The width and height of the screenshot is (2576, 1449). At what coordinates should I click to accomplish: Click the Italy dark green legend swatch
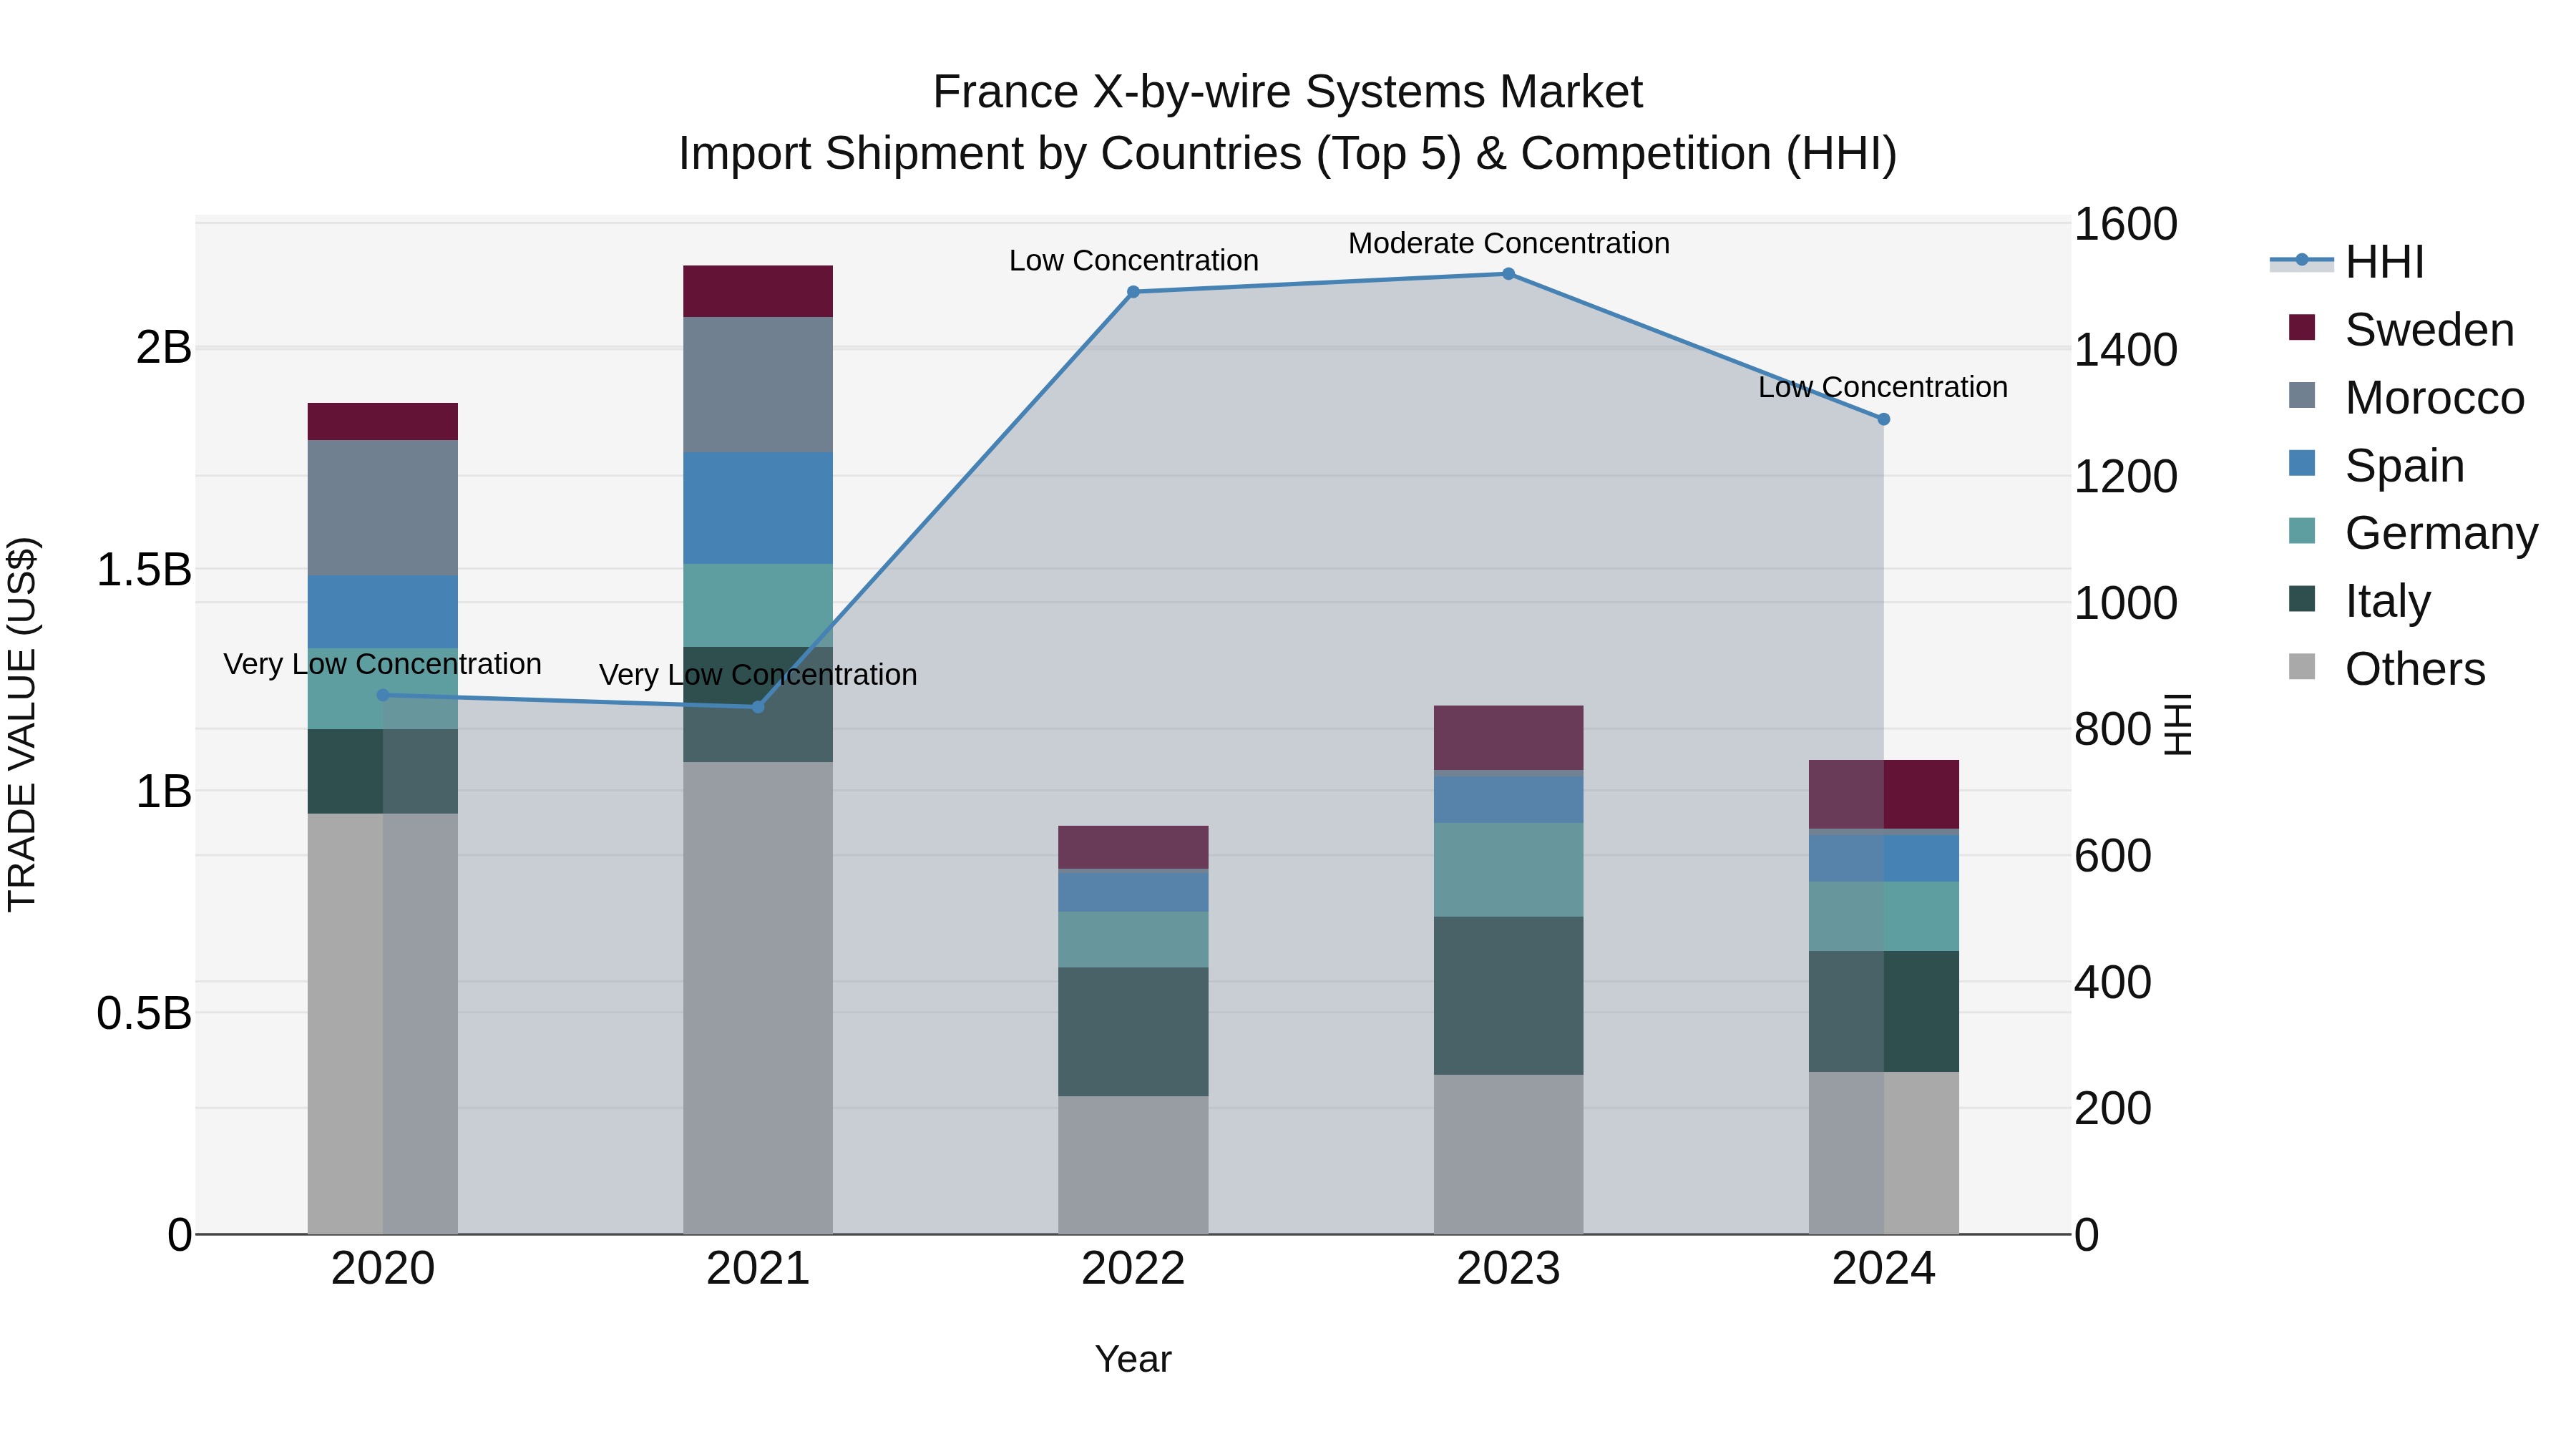coord(2302,599)
